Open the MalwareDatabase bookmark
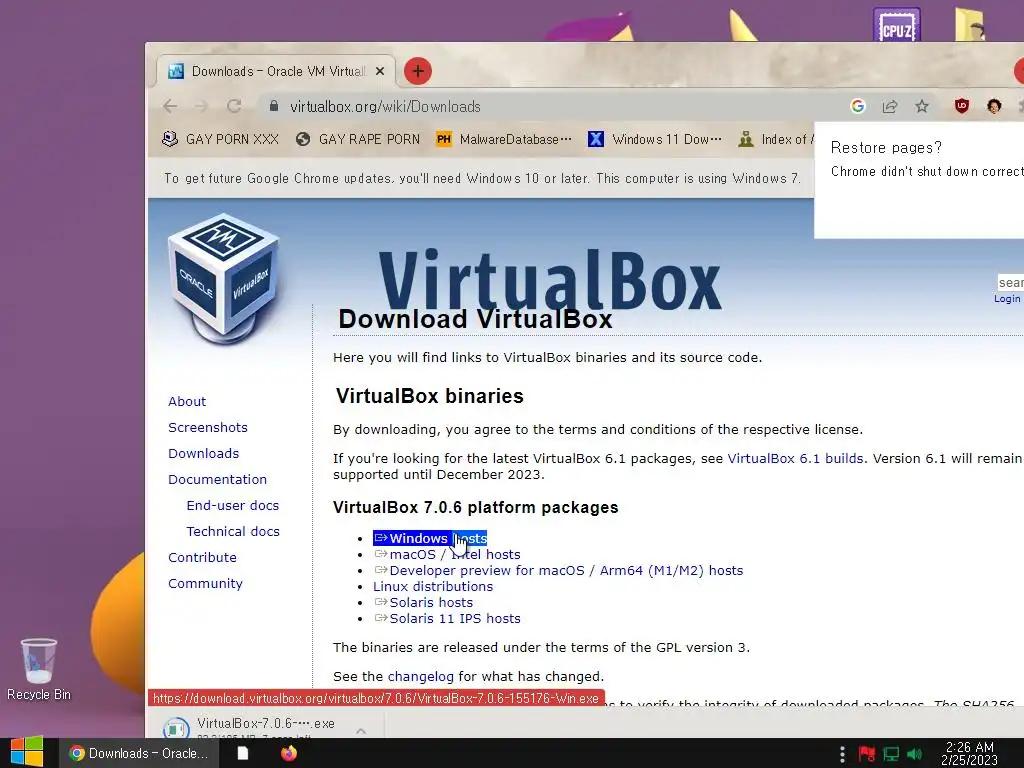This screenshot has width=1024, height=768. tap(504, 139)
